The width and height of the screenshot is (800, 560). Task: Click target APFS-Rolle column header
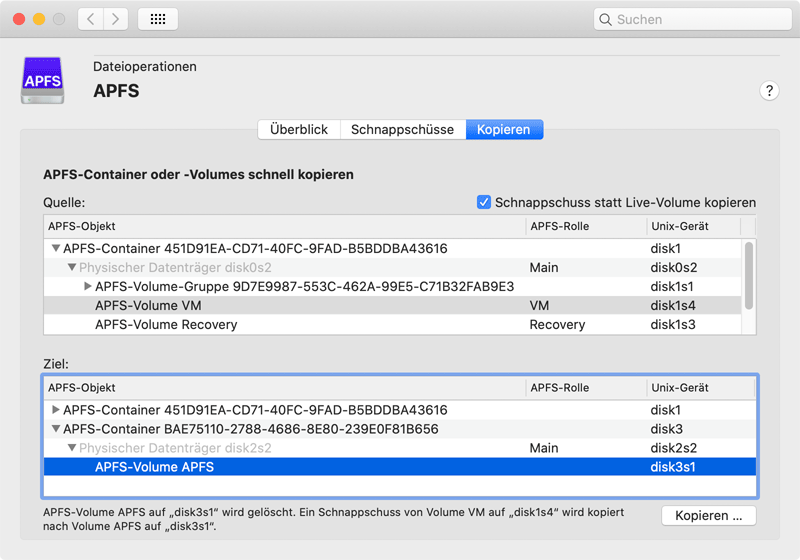click(586, 388)
